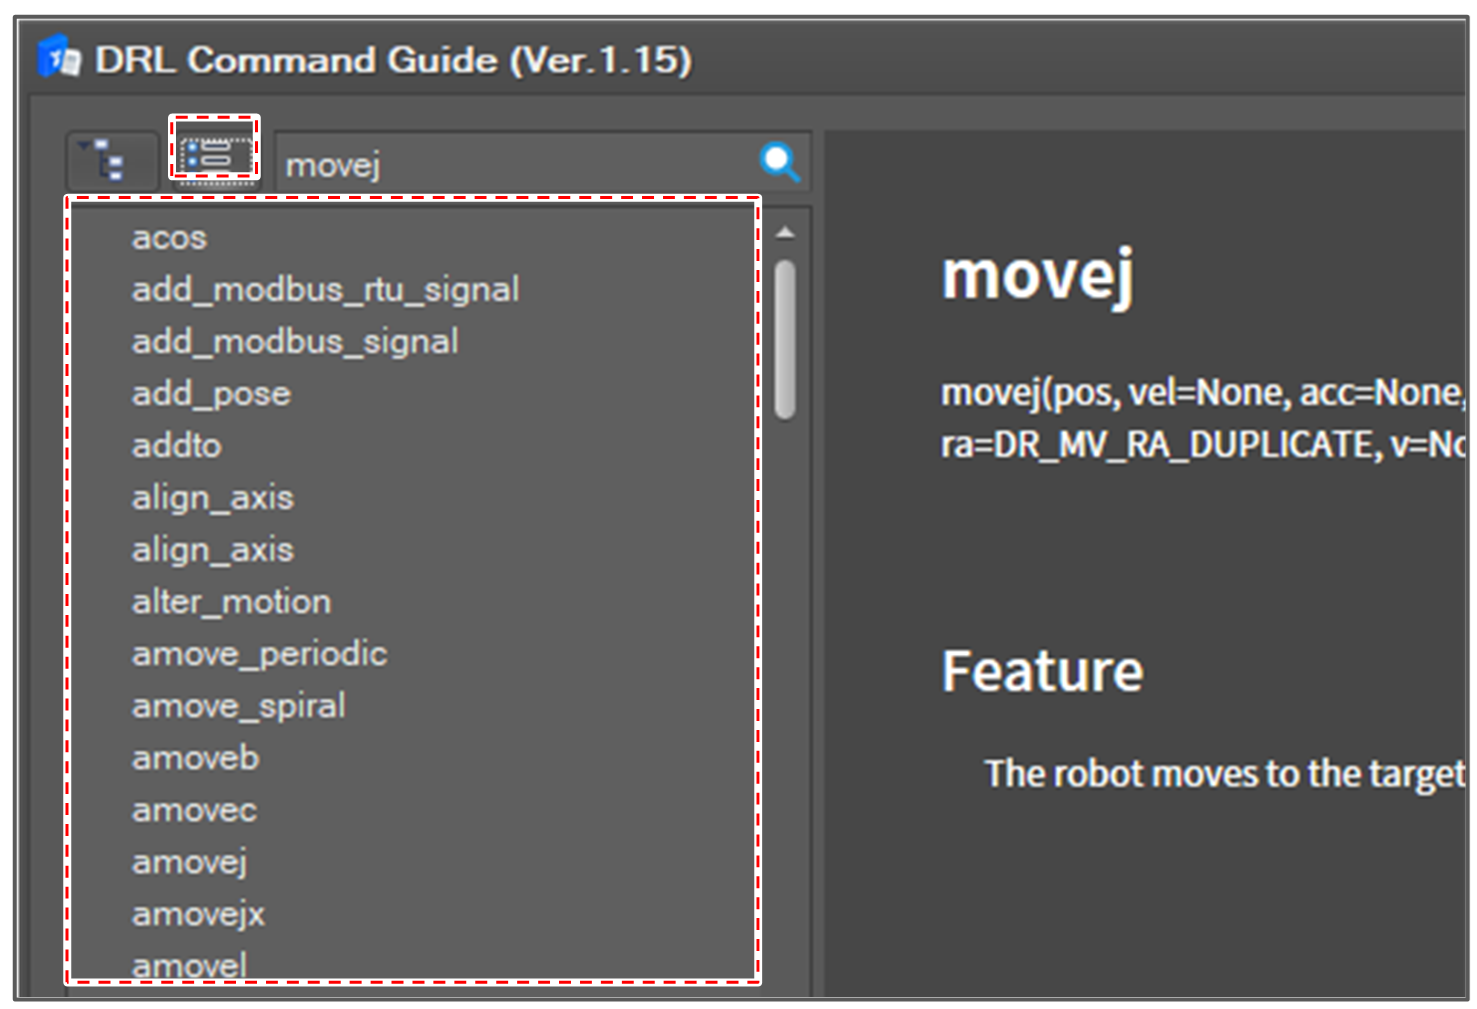Select add_pose from the command list

(211, 394)
